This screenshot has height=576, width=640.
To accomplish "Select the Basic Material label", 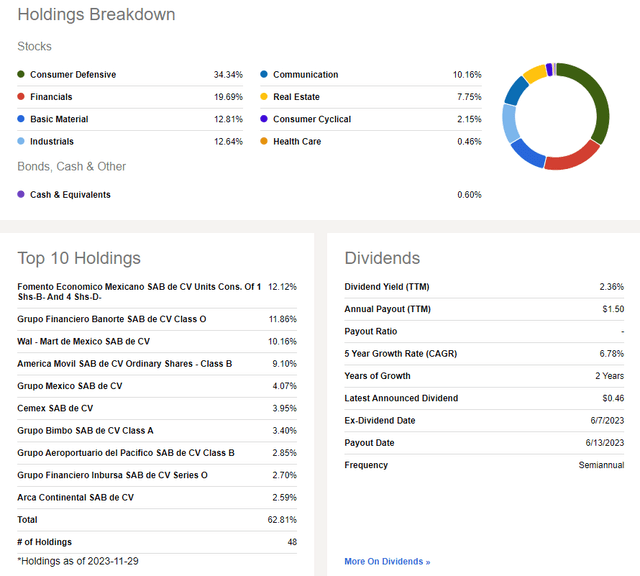I will click(59, 119).
